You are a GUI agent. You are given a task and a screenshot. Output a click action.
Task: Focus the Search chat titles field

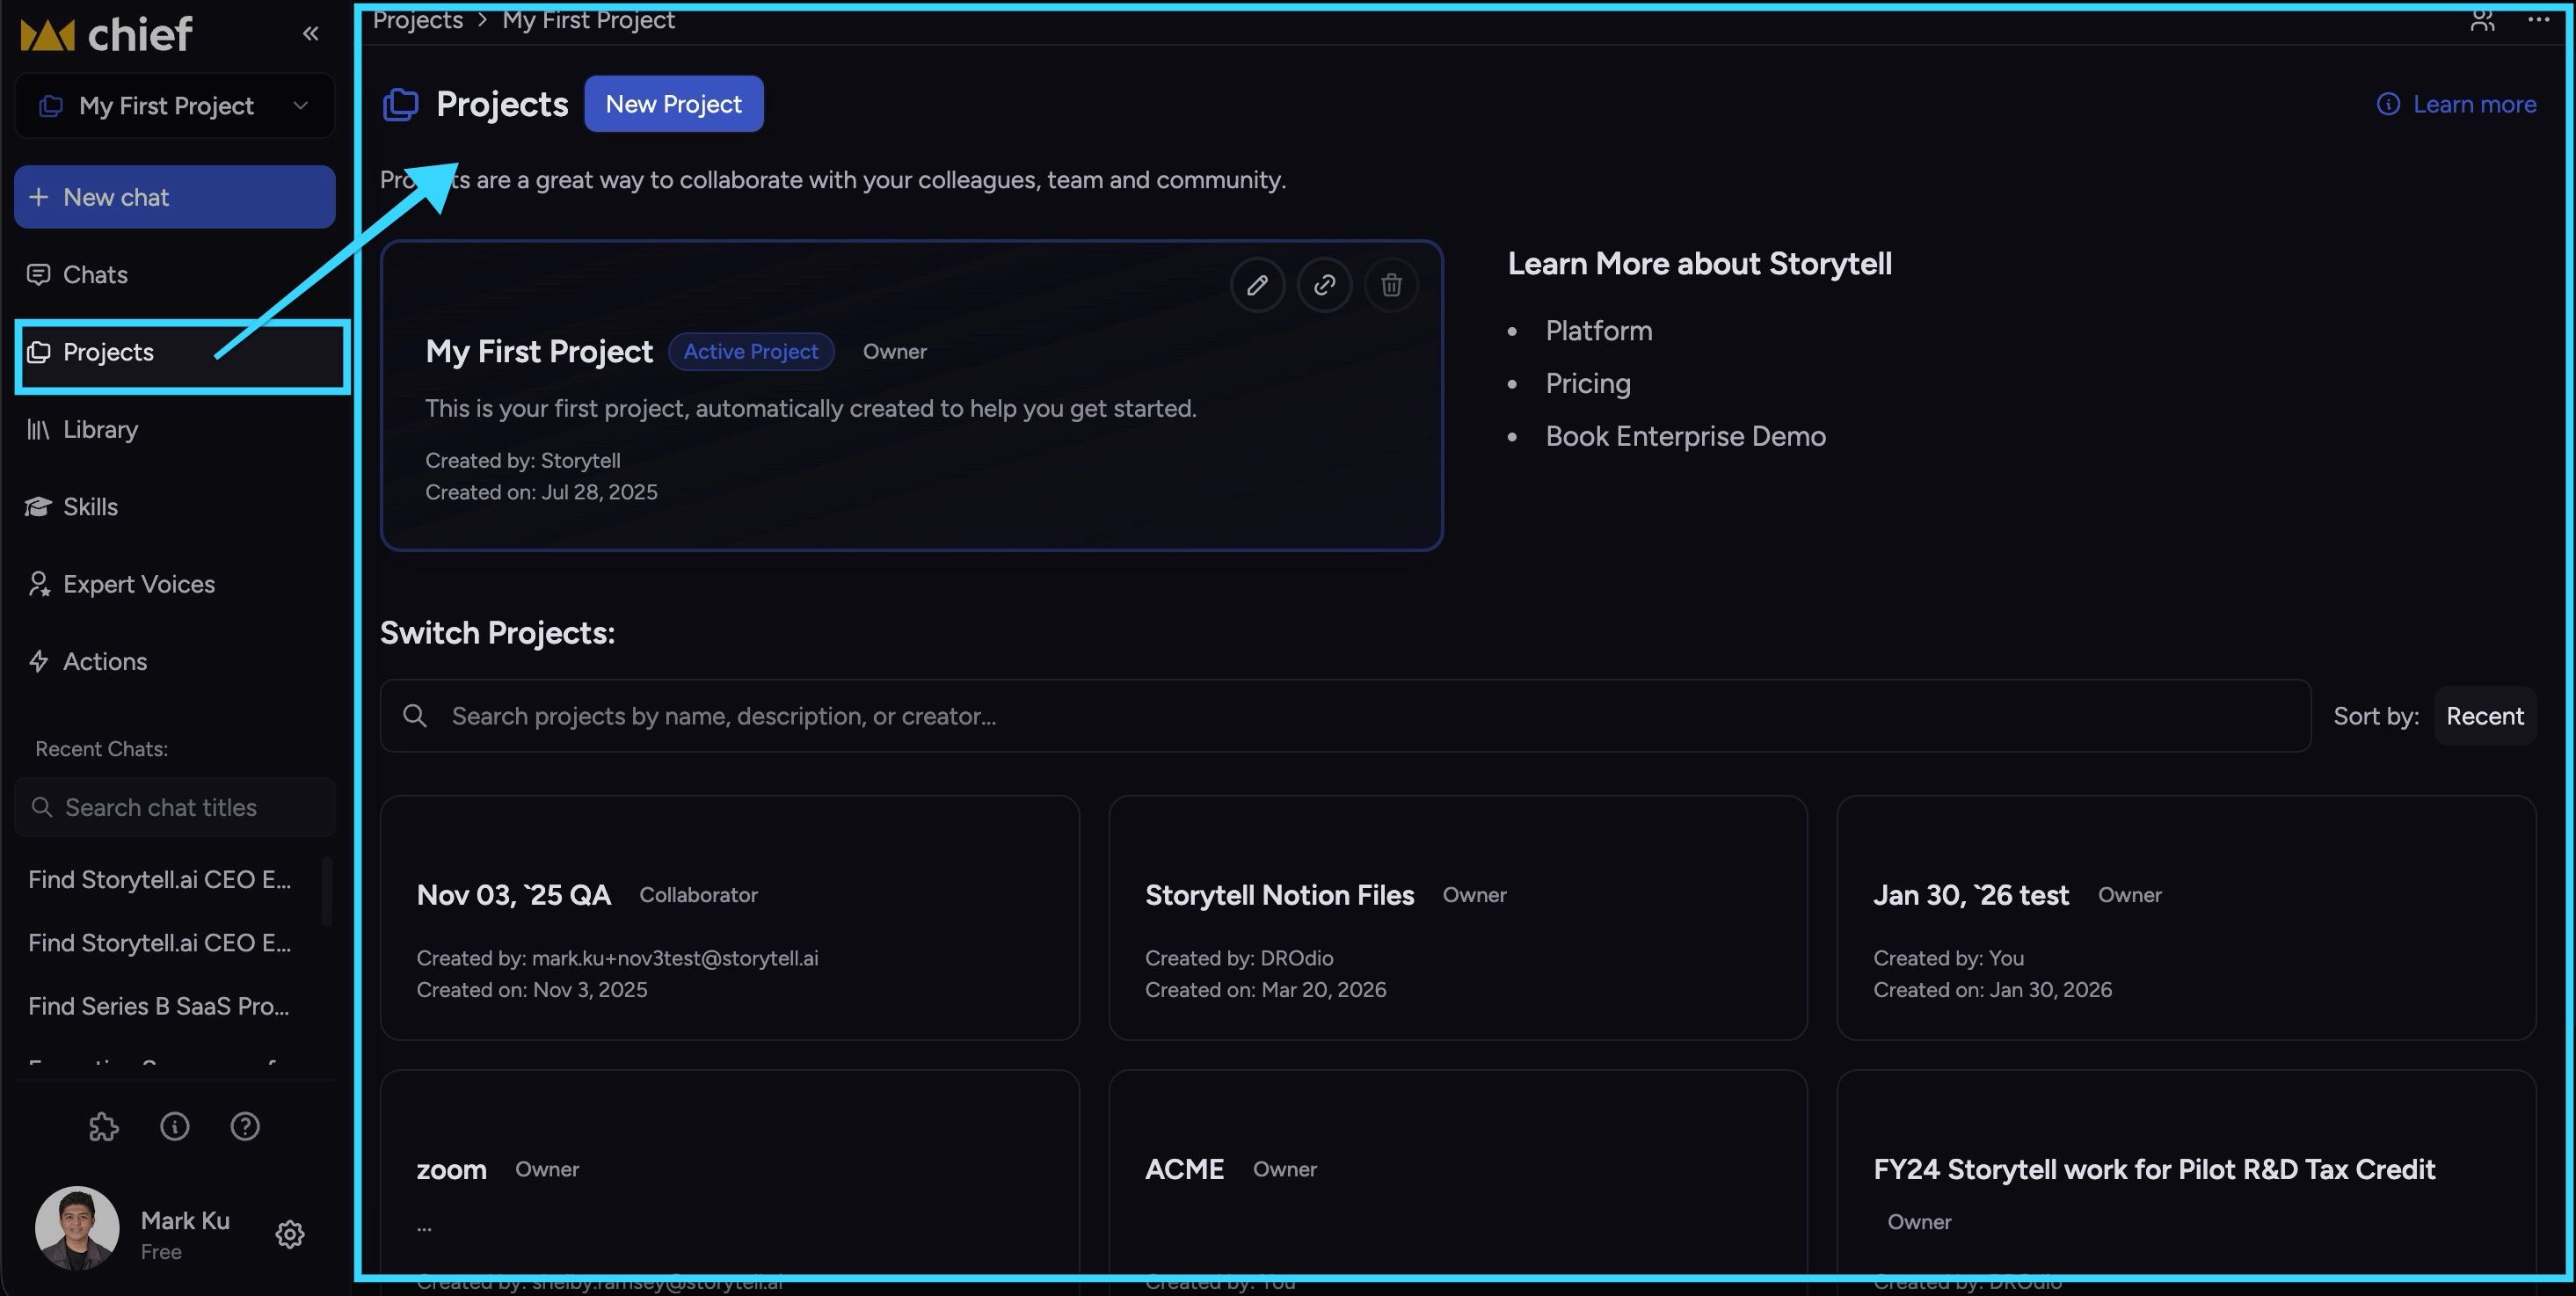tap(175, 808)
